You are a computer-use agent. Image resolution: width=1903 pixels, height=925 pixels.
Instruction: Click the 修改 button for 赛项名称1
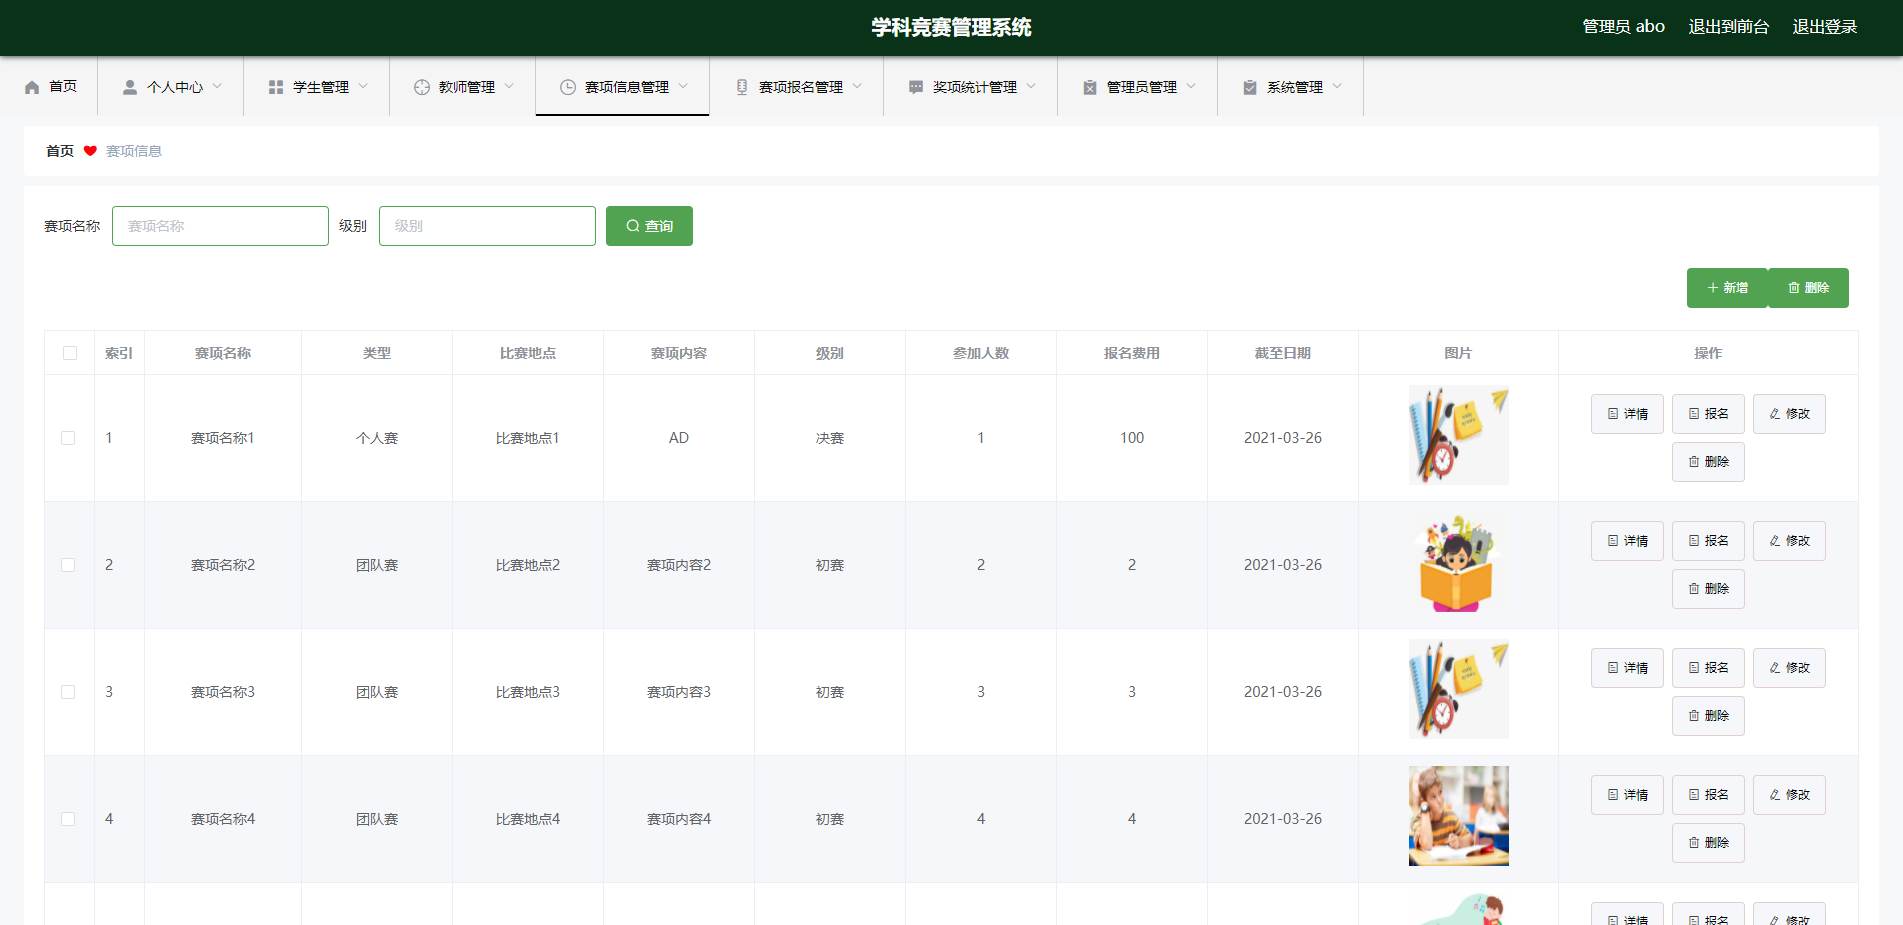coord(1789,414)
